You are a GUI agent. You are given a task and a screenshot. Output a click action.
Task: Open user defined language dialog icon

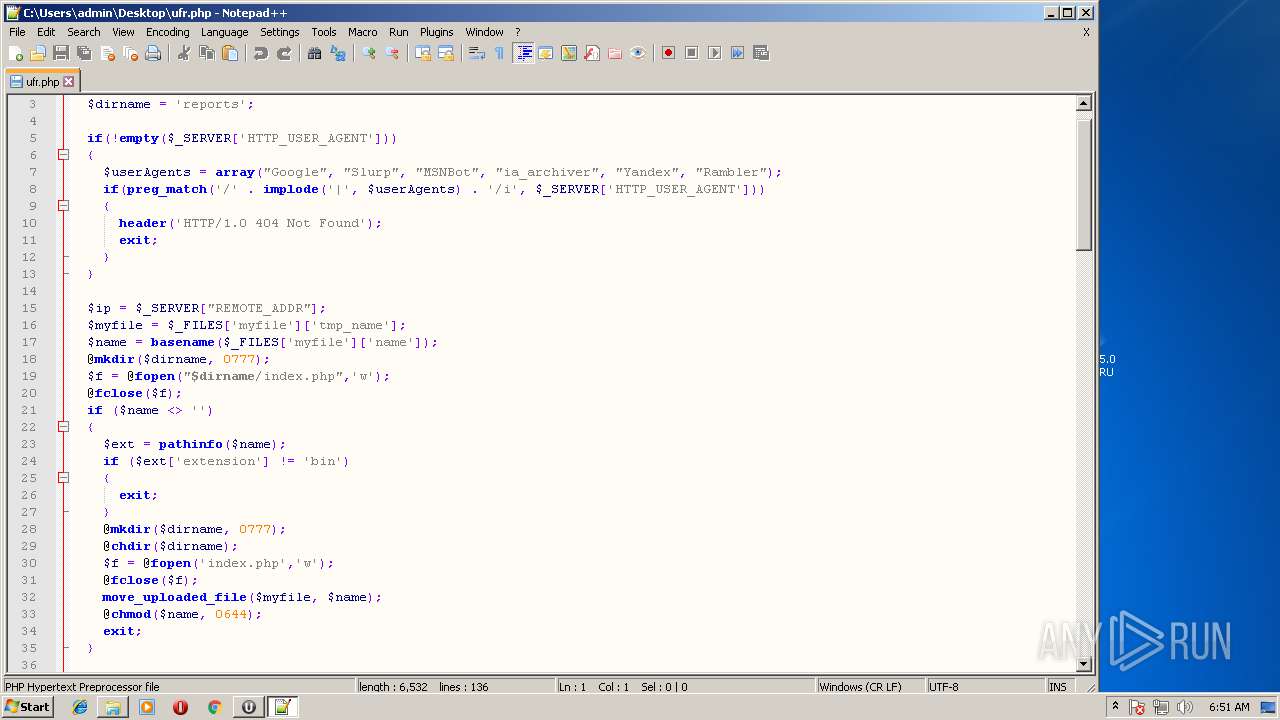pyautogui.click(x=546, y=53)
